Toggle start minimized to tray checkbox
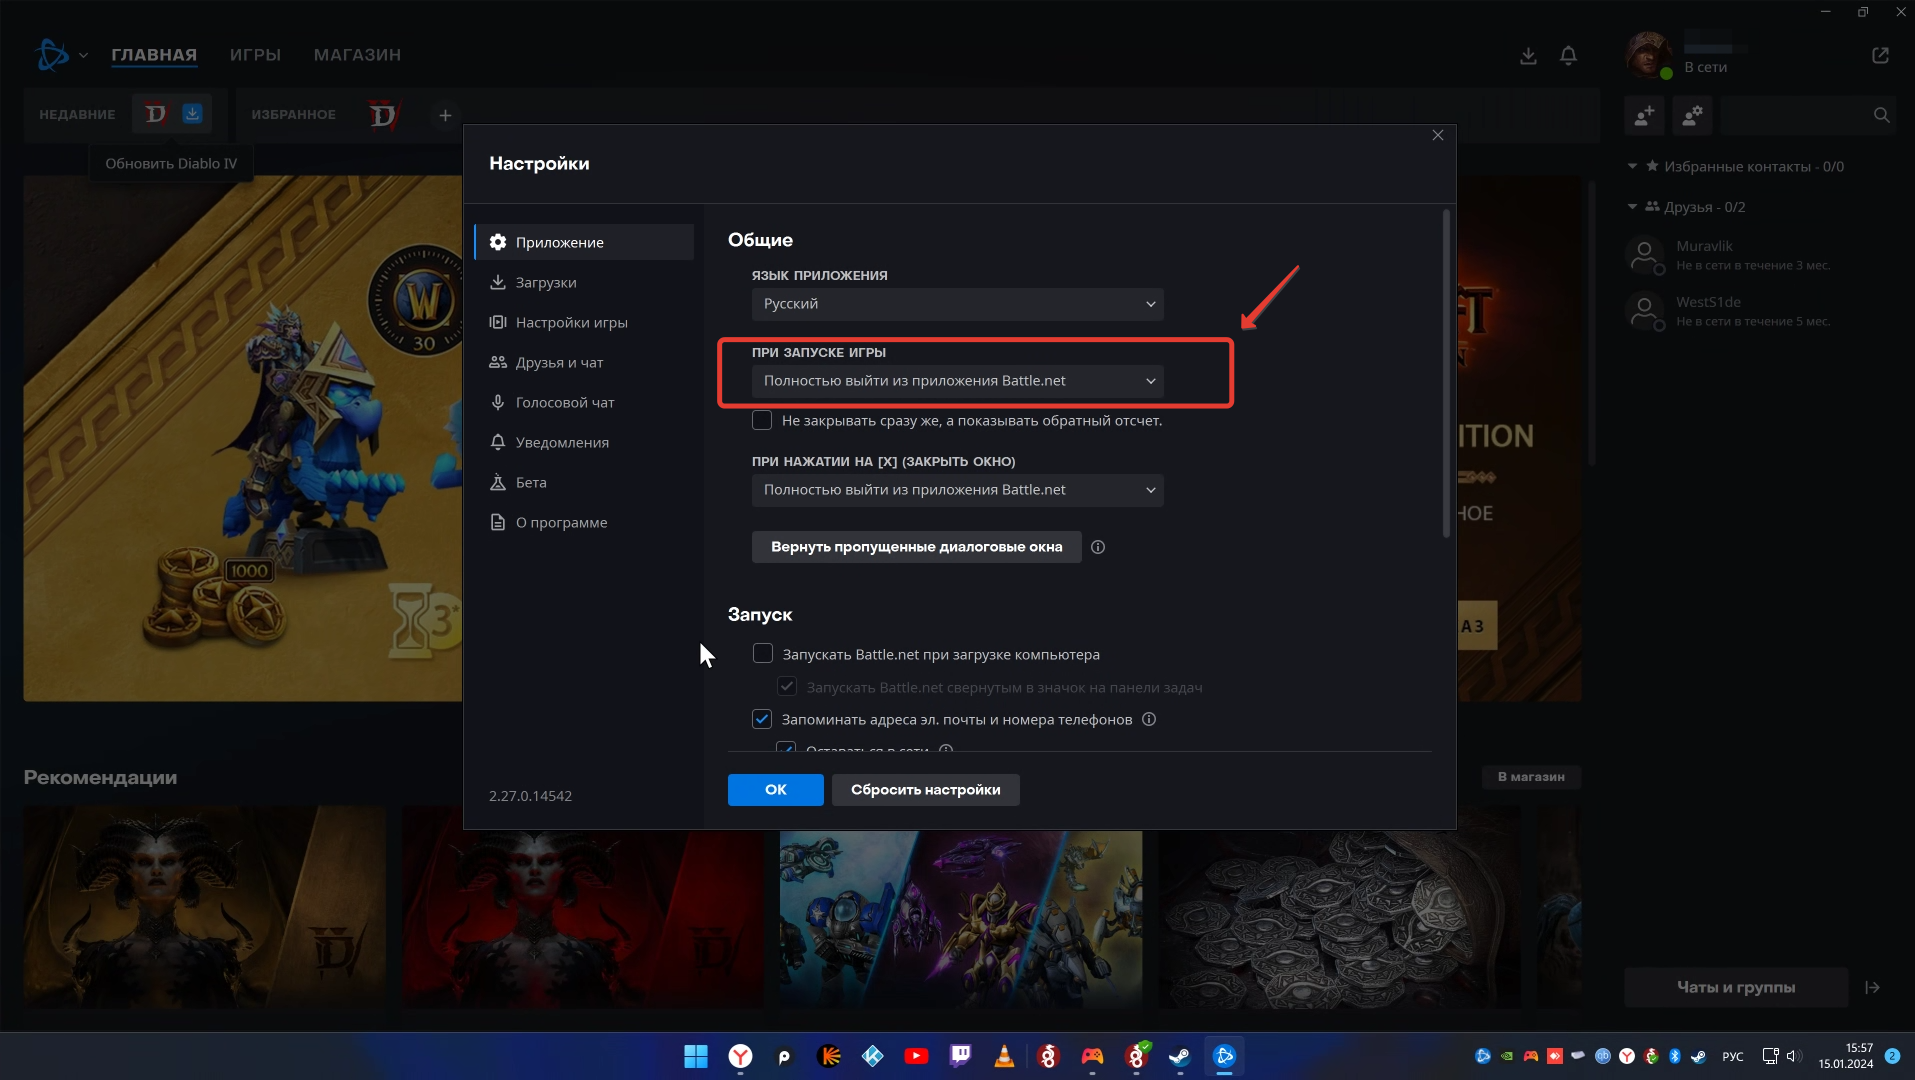Viewport: 1915px width, 1080px height. 787,687
